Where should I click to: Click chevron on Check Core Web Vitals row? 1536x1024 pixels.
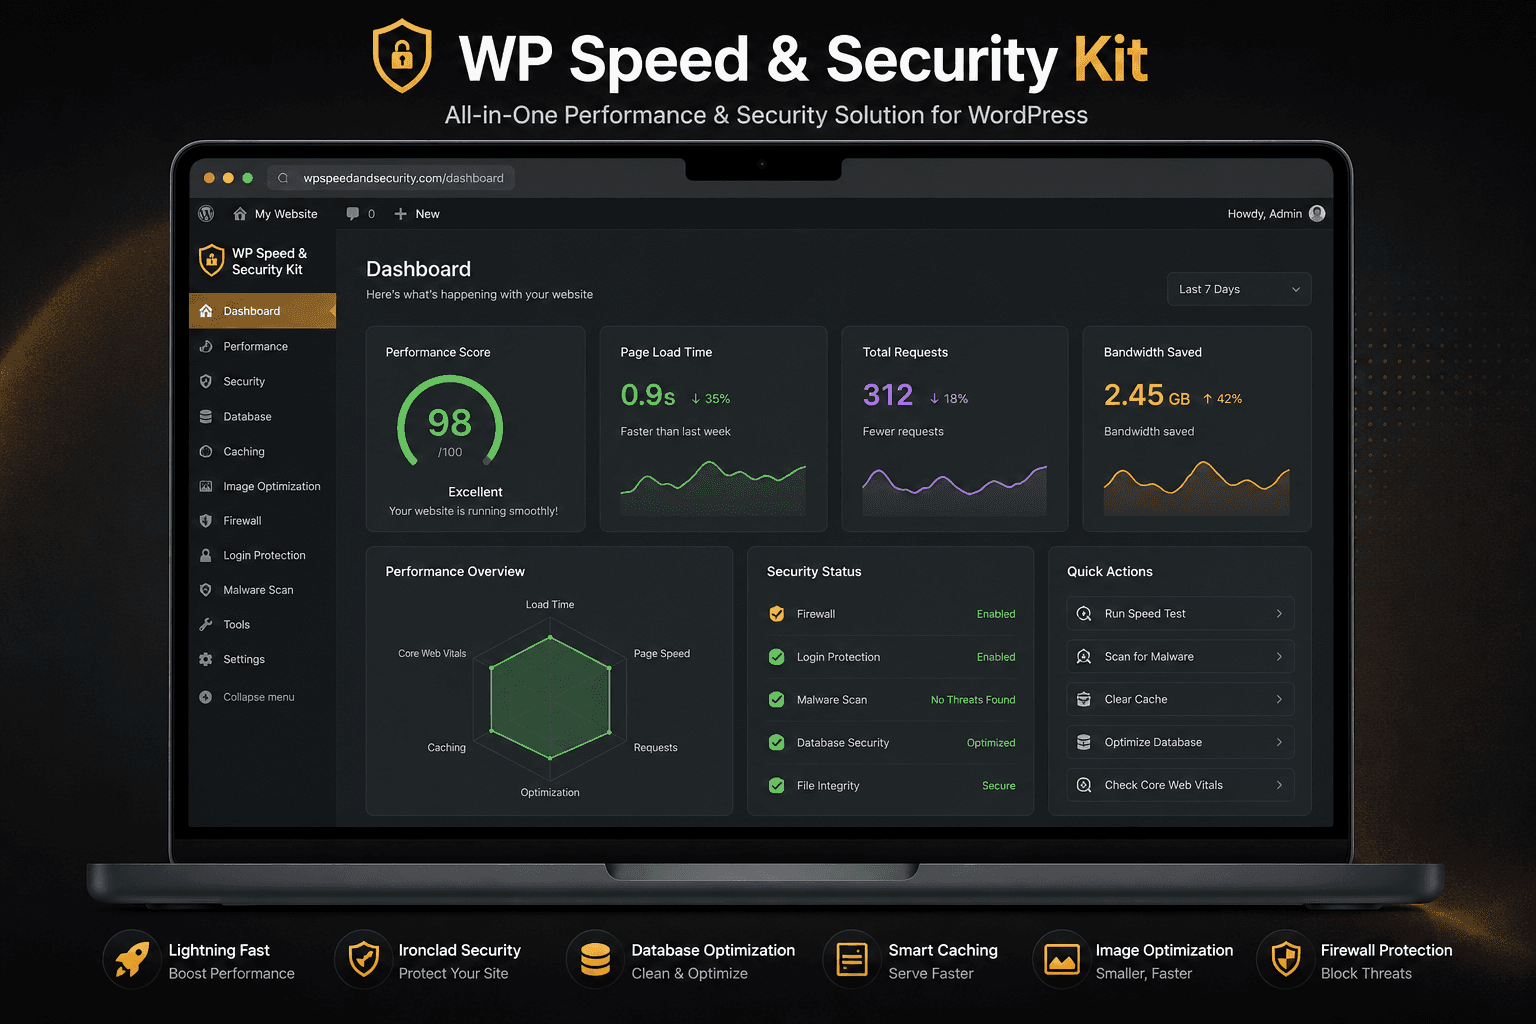(x=1279, y=785)
